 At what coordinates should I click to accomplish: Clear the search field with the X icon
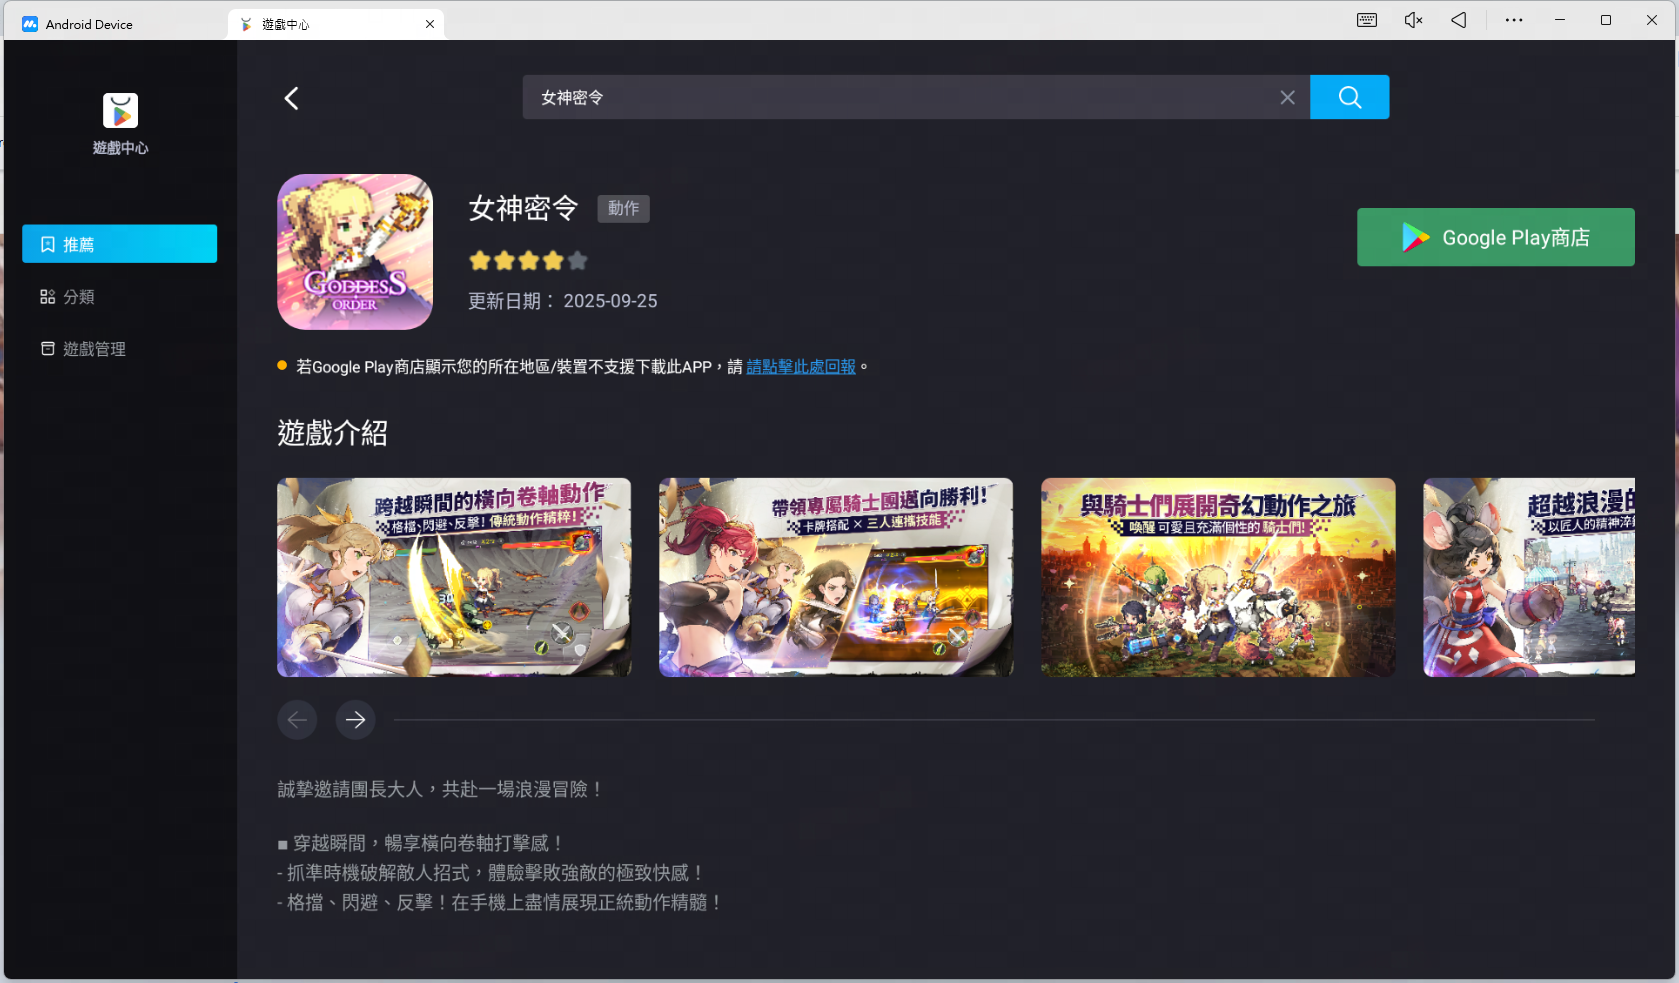click(1287, 97)
